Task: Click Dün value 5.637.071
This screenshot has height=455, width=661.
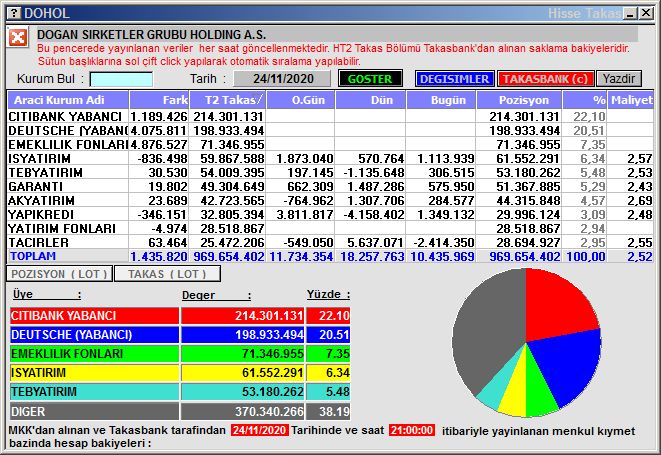Action: click(x=376, y=243)
